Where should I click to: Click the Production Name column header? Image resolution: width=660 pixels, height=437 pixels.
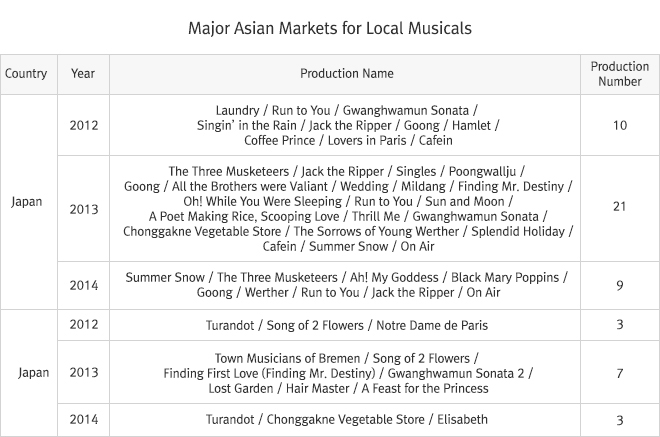point(346,74)
